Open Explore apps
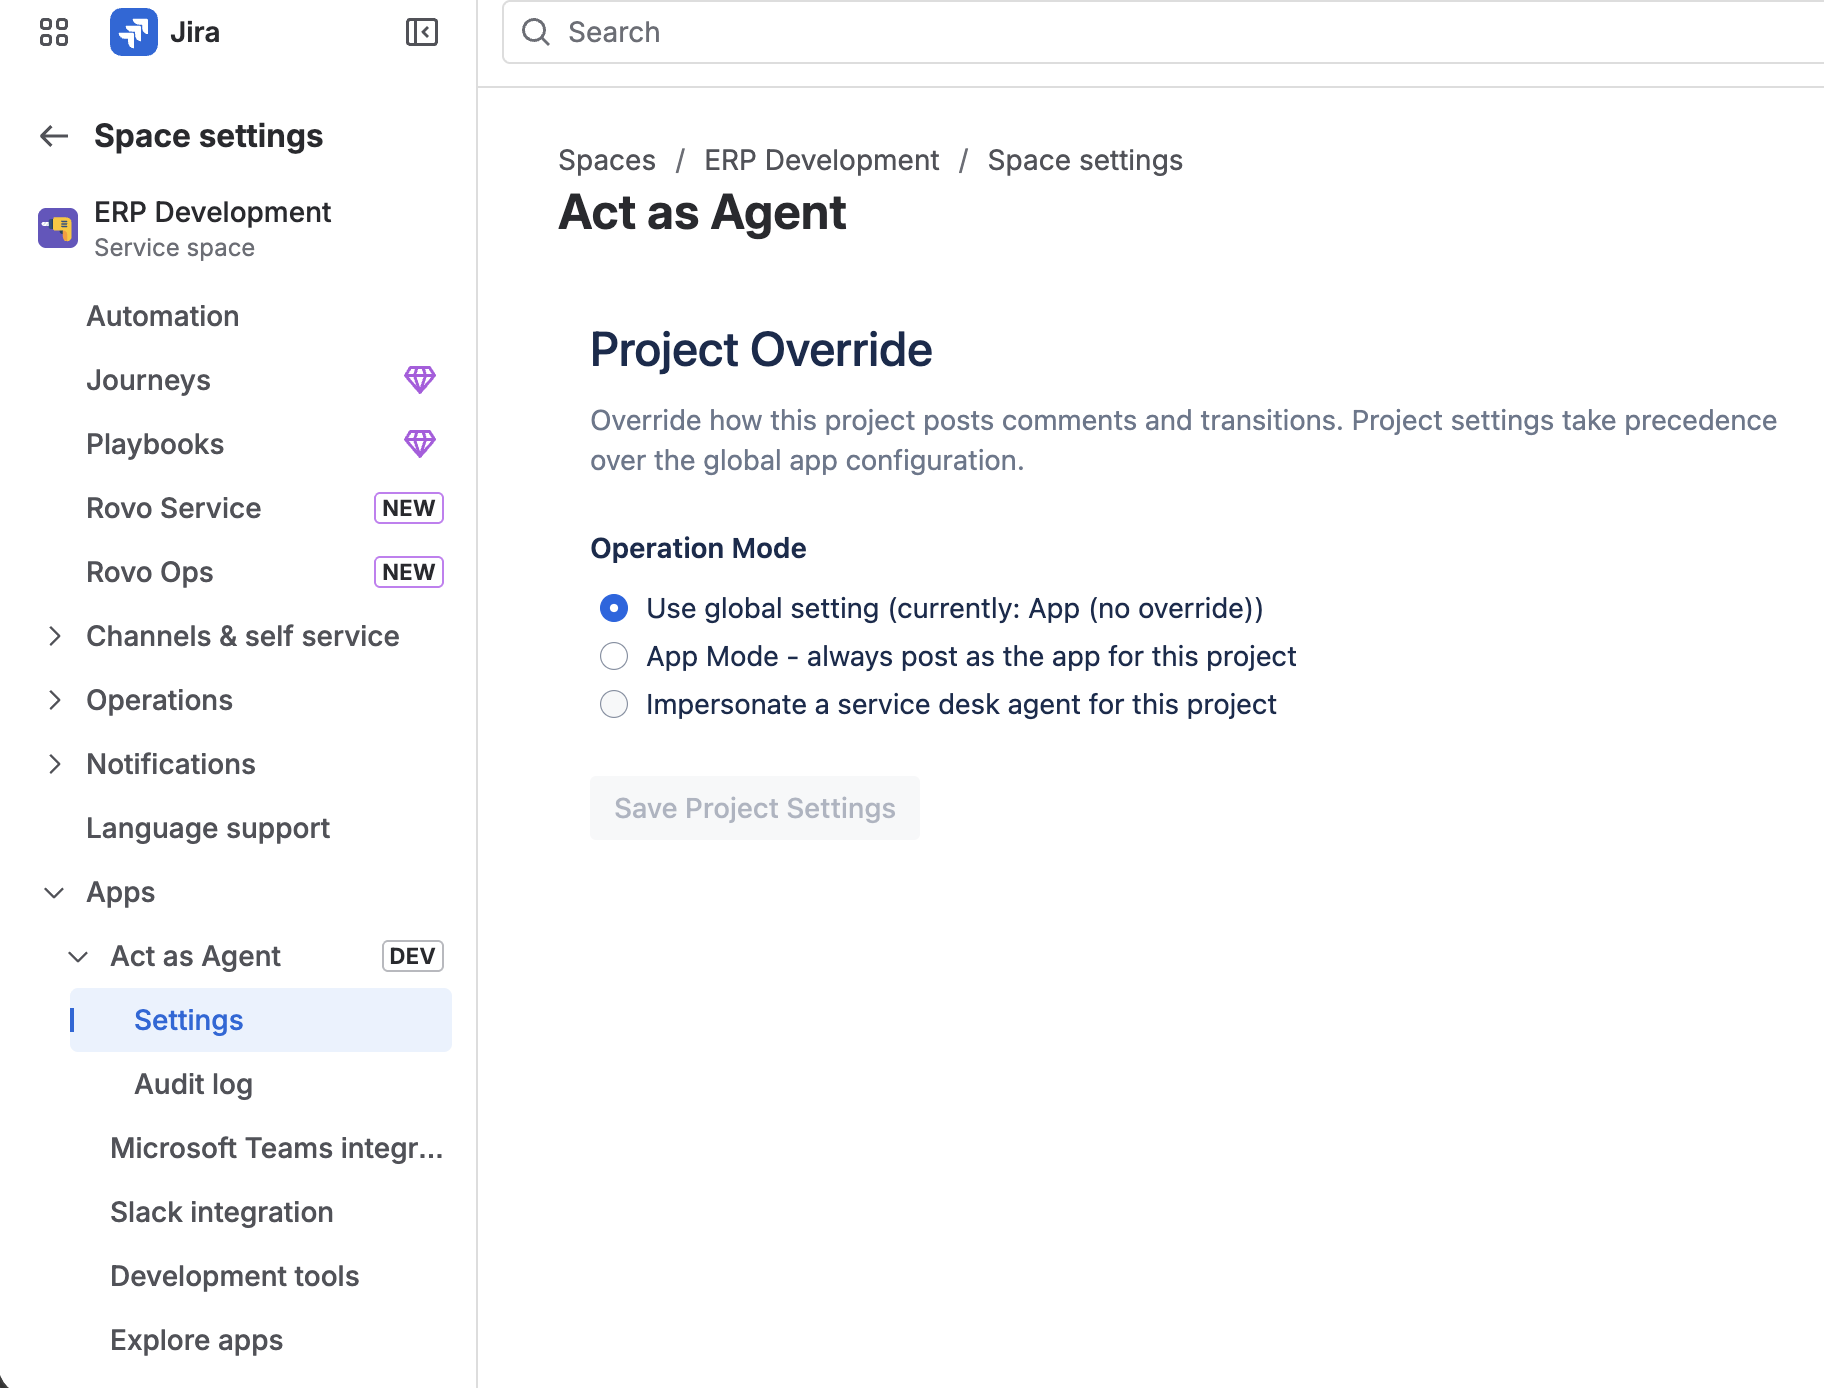Viewport: 1824px width, 1388px height. coord(197,1340)
